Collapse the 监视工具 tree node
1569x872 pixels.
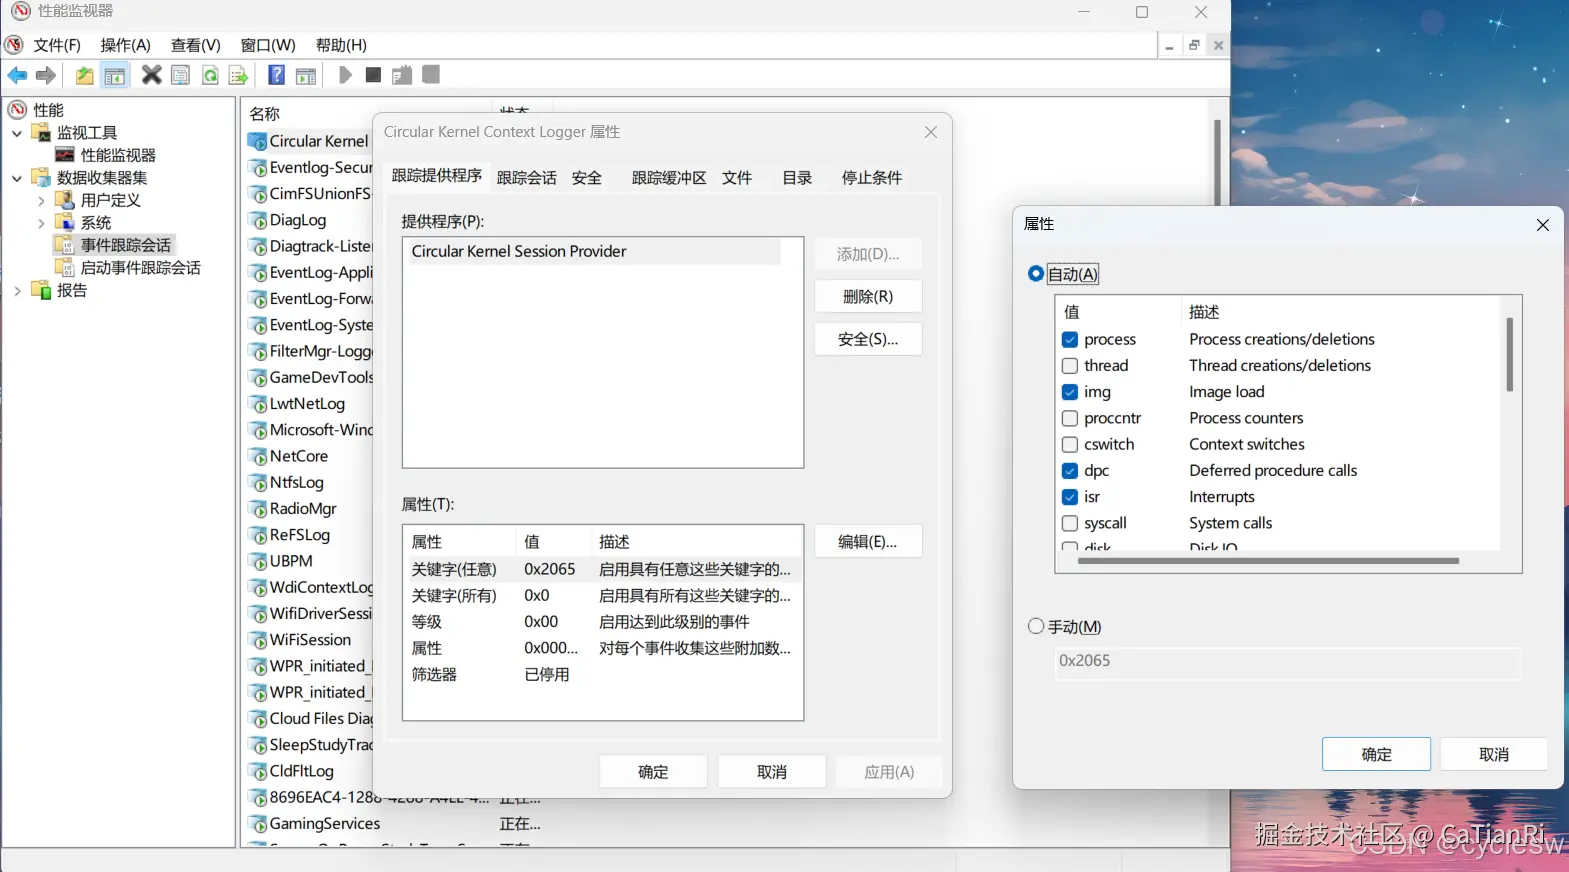coord(17,133)
